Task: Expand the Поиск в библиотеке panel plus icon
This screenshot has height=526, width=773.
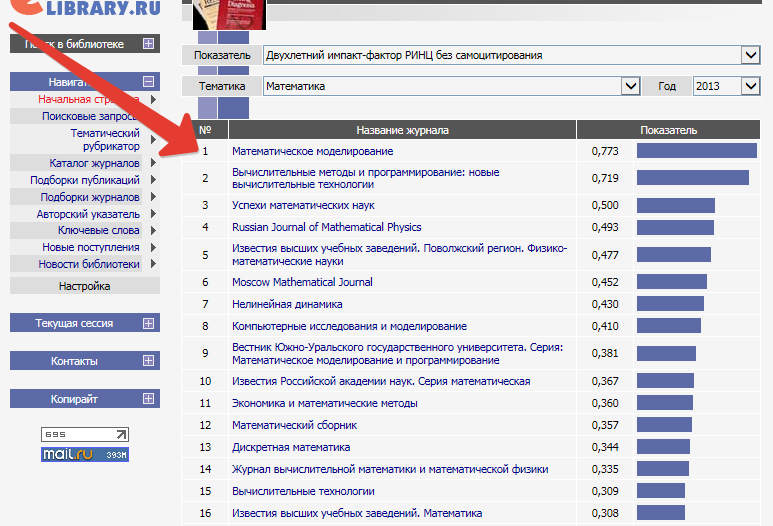Action: [x=148, y=44]
